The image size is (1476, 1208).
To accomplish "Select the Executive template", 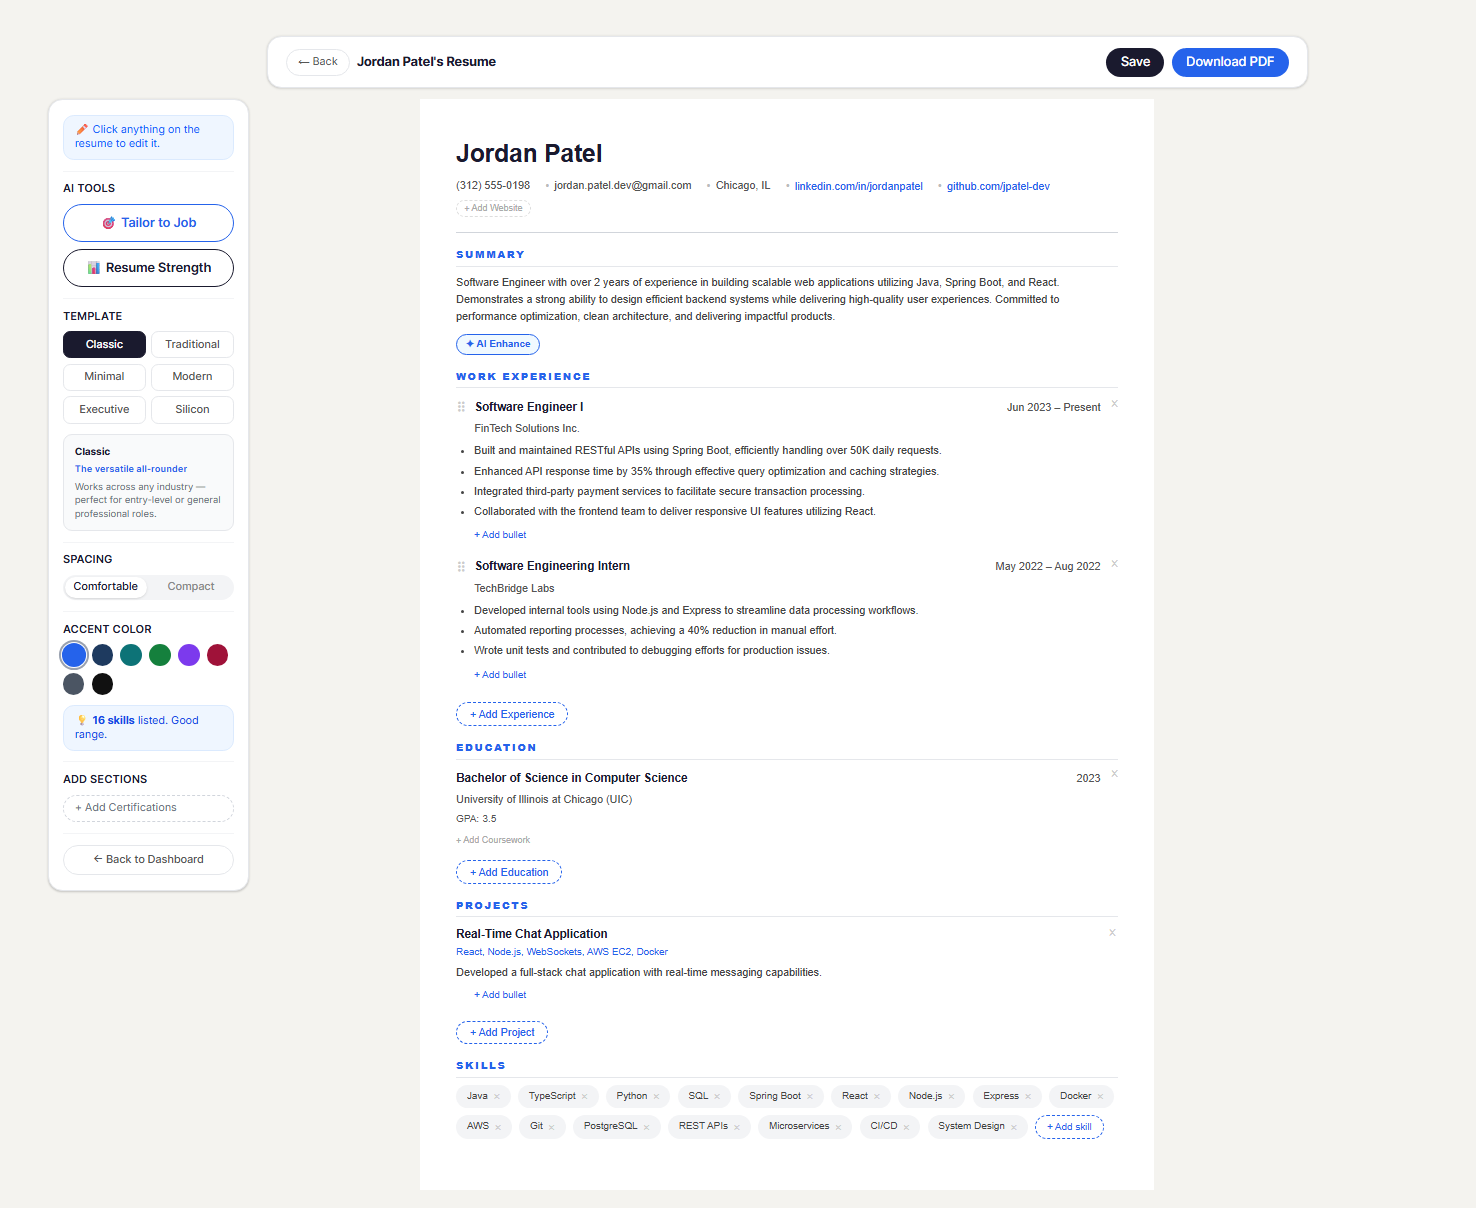I will click(x=104, y=409).
